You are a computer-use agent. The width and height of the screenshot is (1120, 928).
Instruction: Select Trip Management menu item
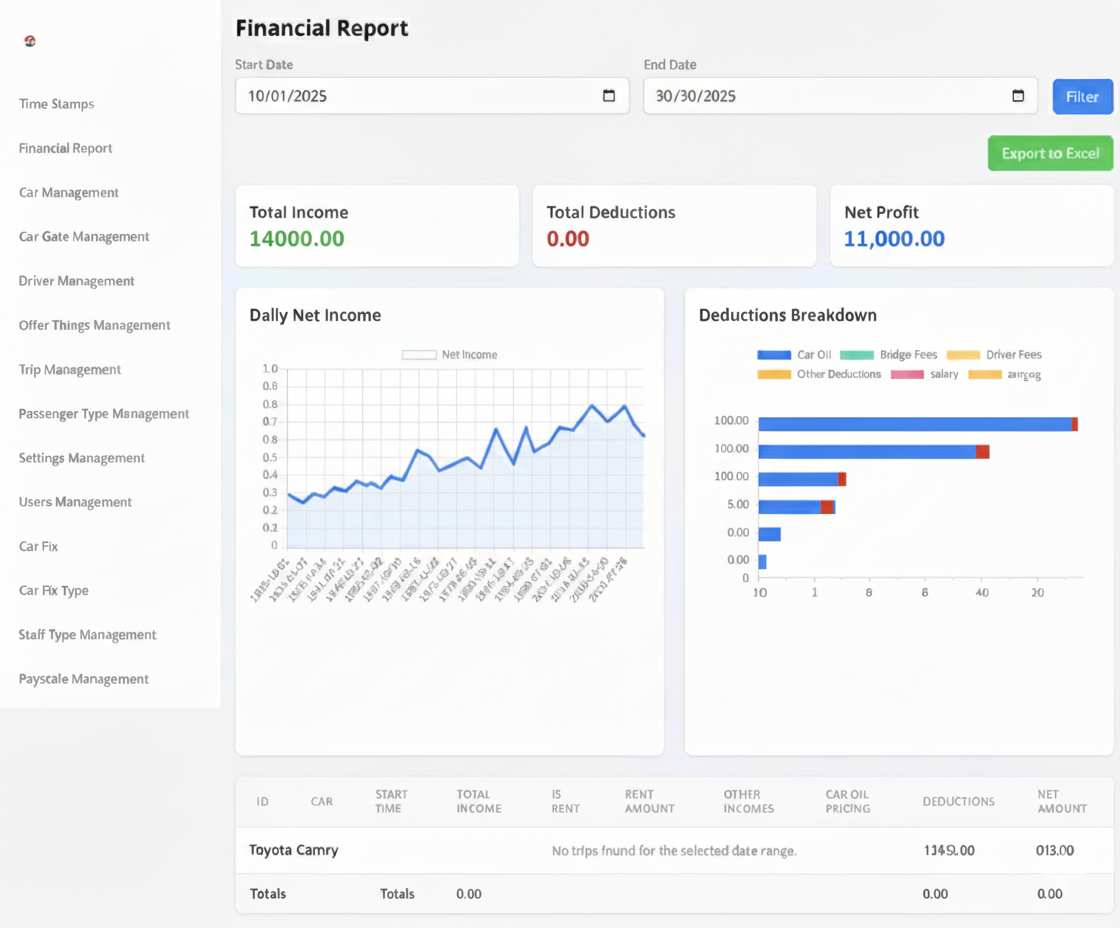pos(70,369)
